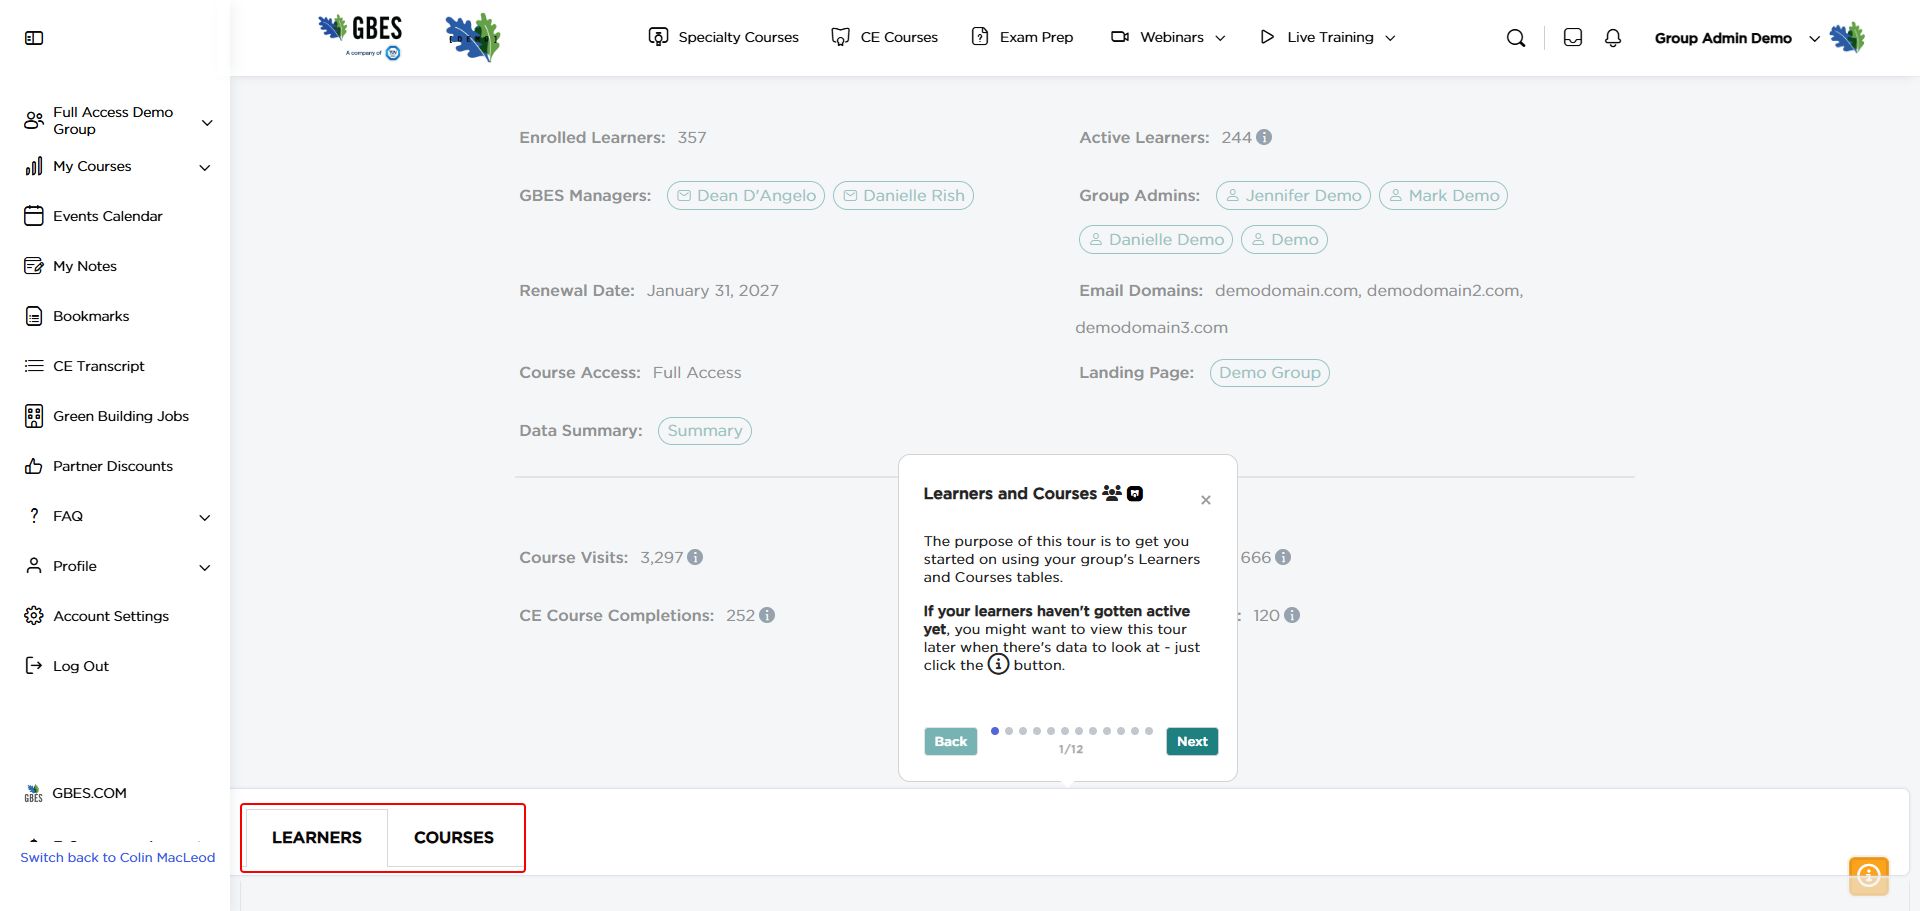
Task: Open the inbox tray icon
Action: [x=1573, y=38]
